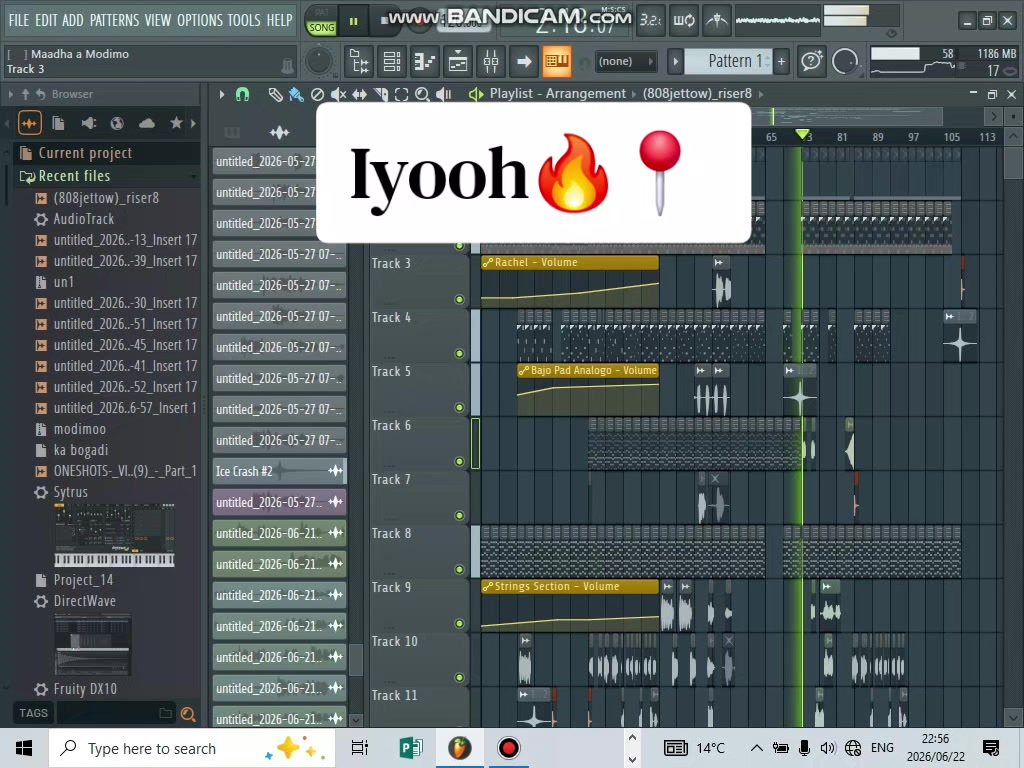This screenshot has width=1024, height=768.
Task: Toggle typing keyboard to piano icon
Action: [556, 61]
